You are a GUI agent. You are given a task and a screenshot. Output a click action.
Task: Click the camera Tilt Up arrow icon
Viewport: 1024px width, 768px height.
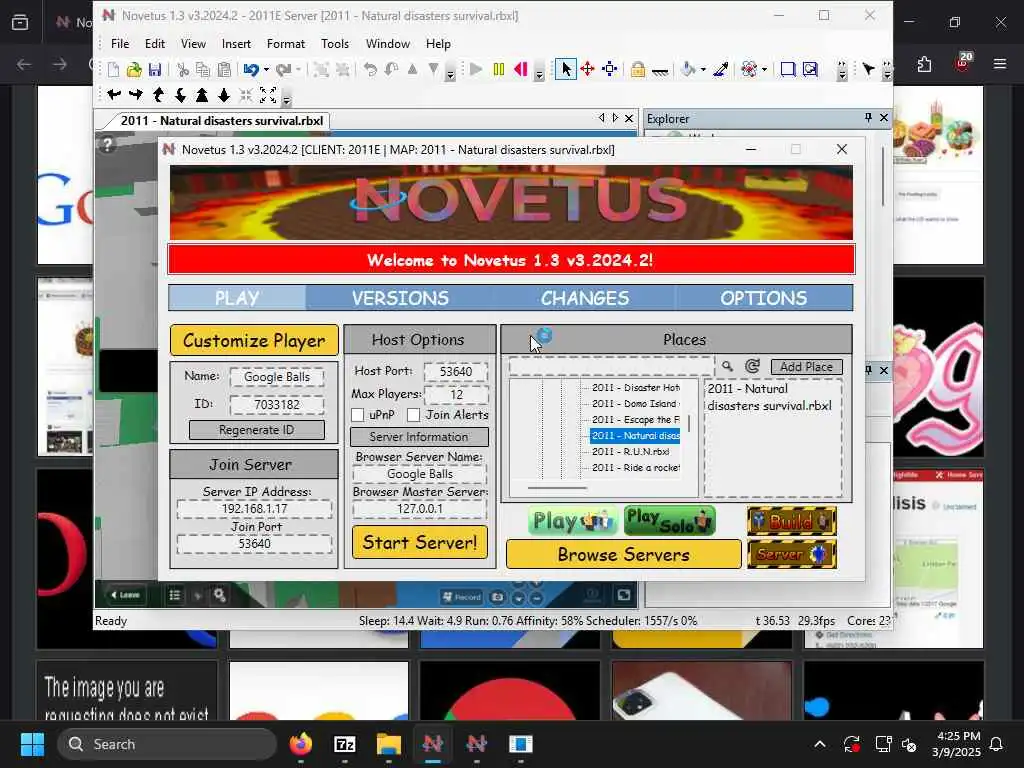pos(158,95)
